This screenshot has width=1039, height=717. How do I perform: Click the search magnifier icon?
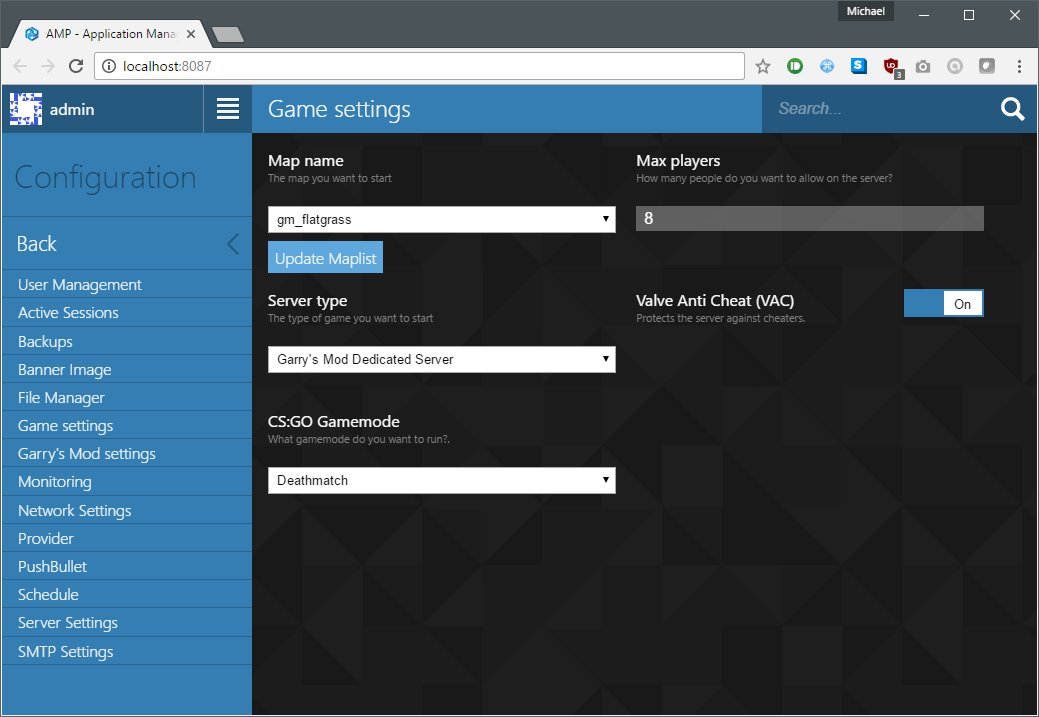(1012, 109)
